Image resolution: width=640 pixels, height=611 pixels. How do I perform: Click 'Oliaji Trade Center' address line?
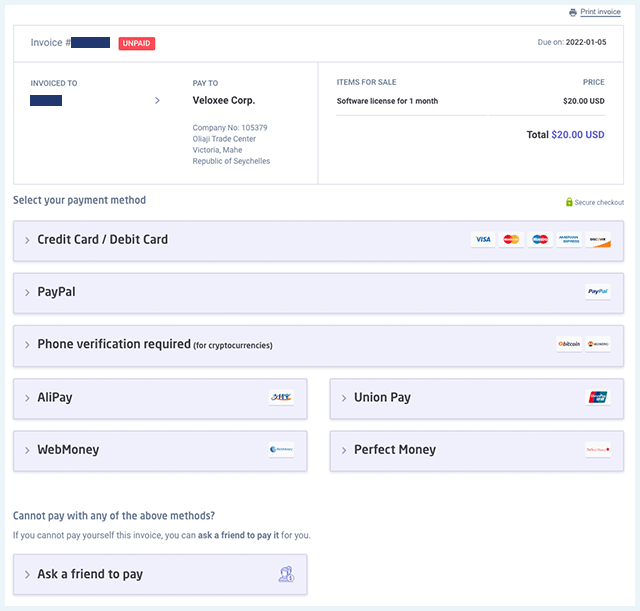pos(224,139)
